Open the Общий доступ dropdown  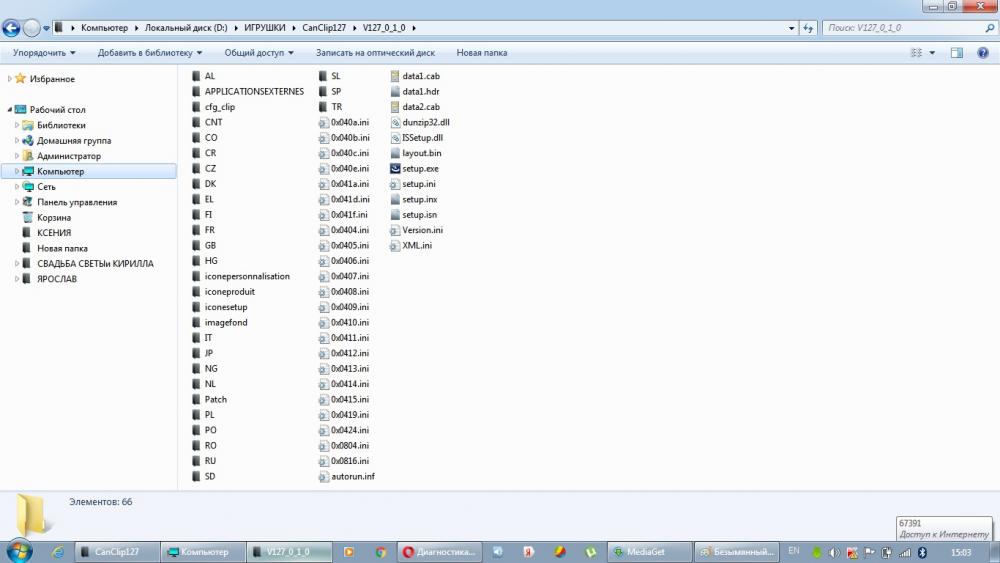point(259,53)
